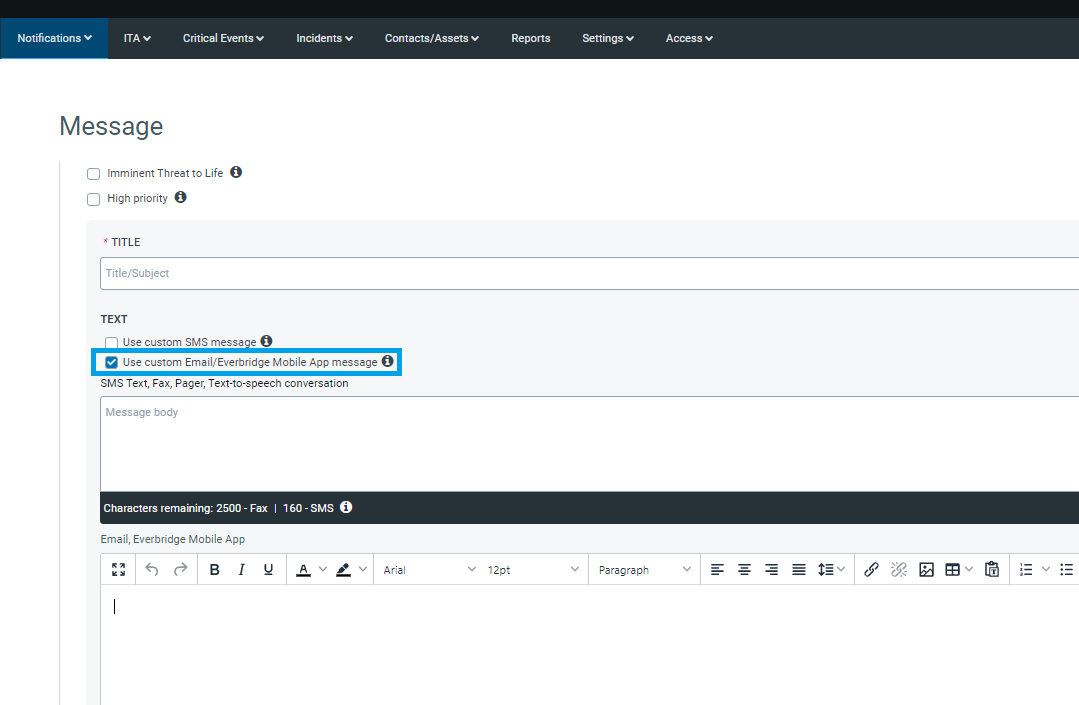Open the 12pt font size dropdown
The image size is (1079, 705).
(532, 570)
